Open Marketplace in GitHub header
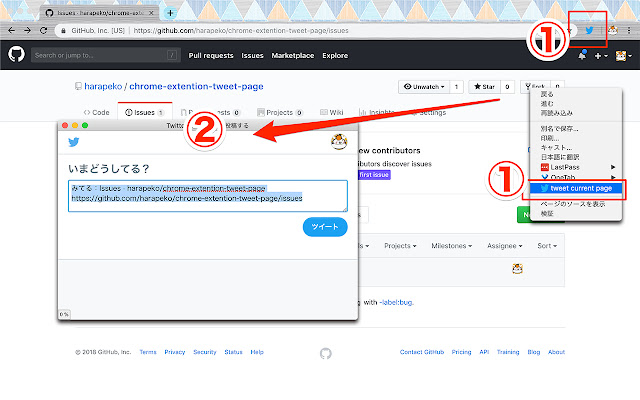The image size is (640, 400). coord(293,56)
